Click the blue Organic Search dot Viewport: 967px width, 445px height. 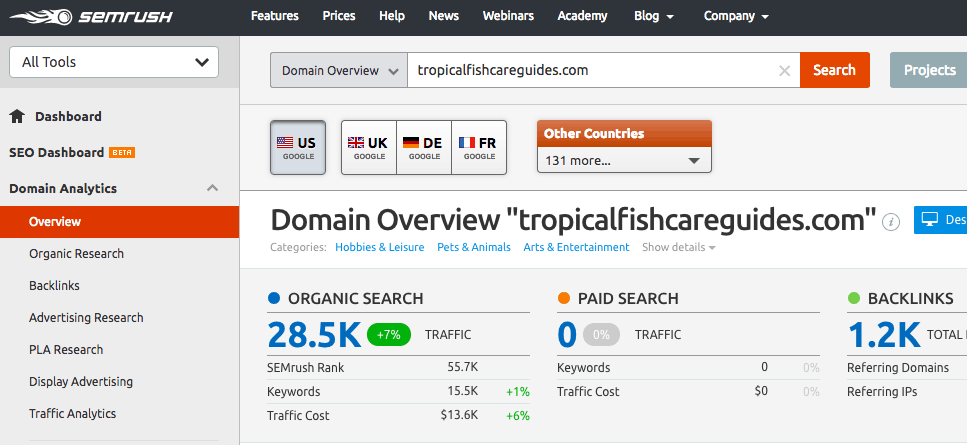coord(274,298)
